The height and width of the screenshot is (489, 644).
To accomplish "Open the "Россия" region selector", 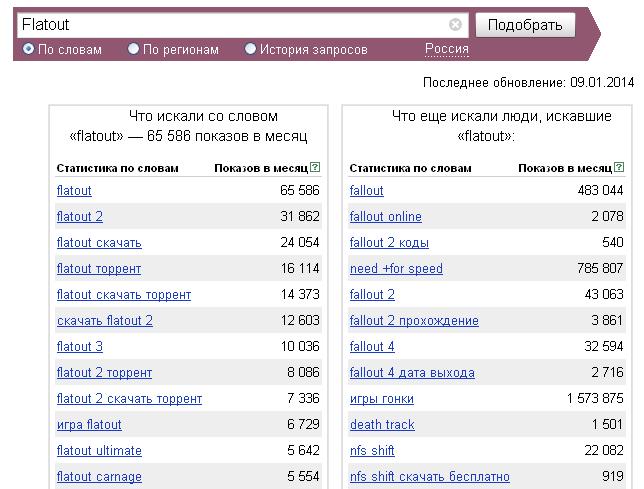I will point(447,49).
